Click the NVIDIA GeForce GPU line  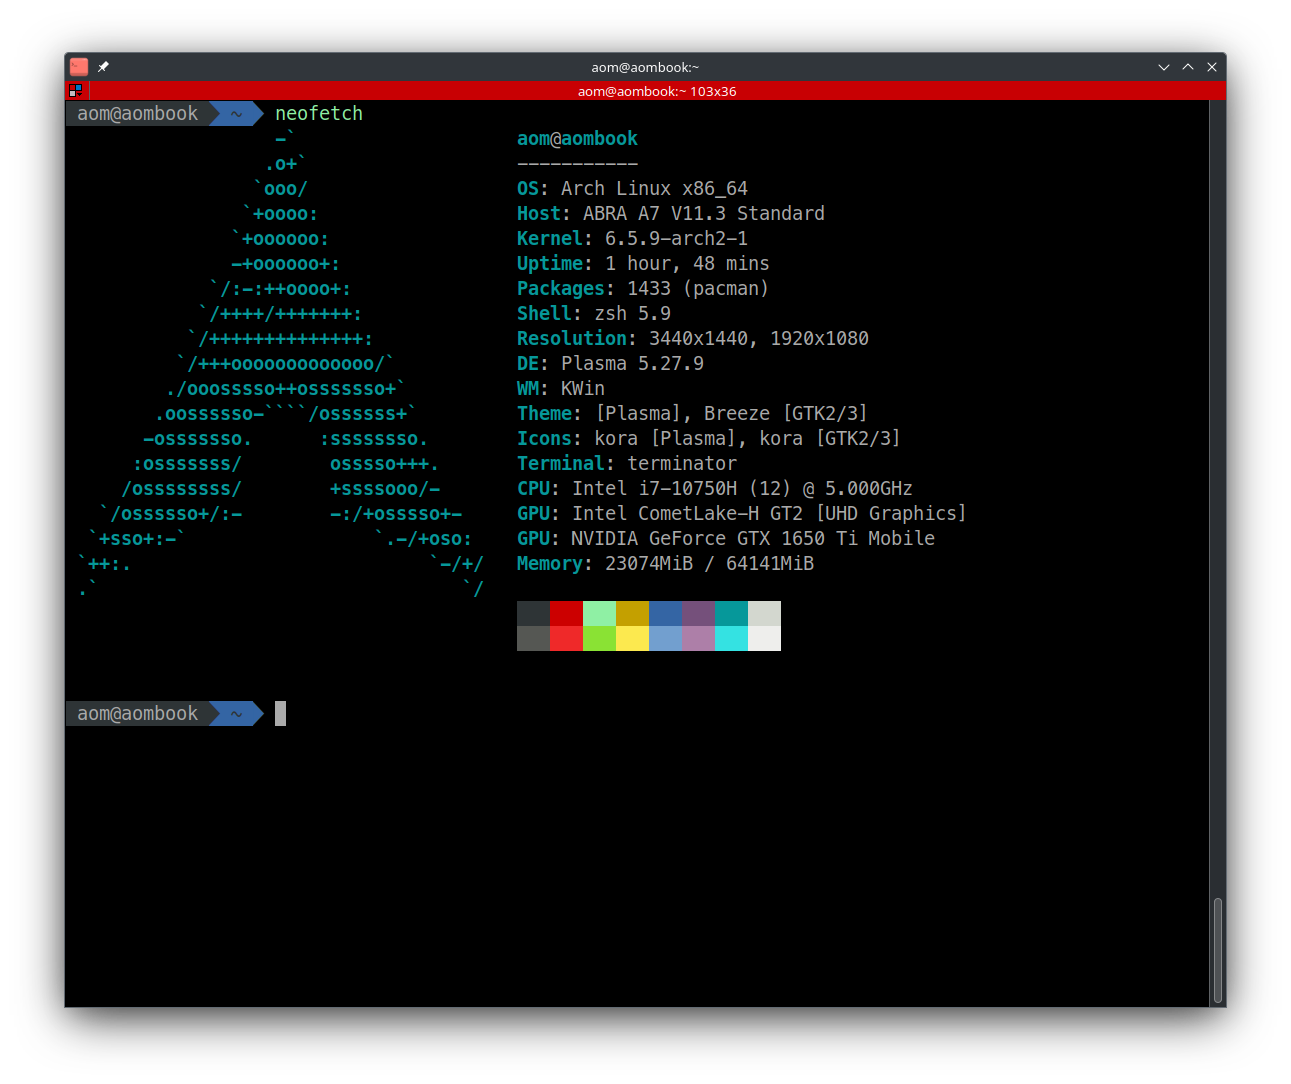tap(725, 539)
